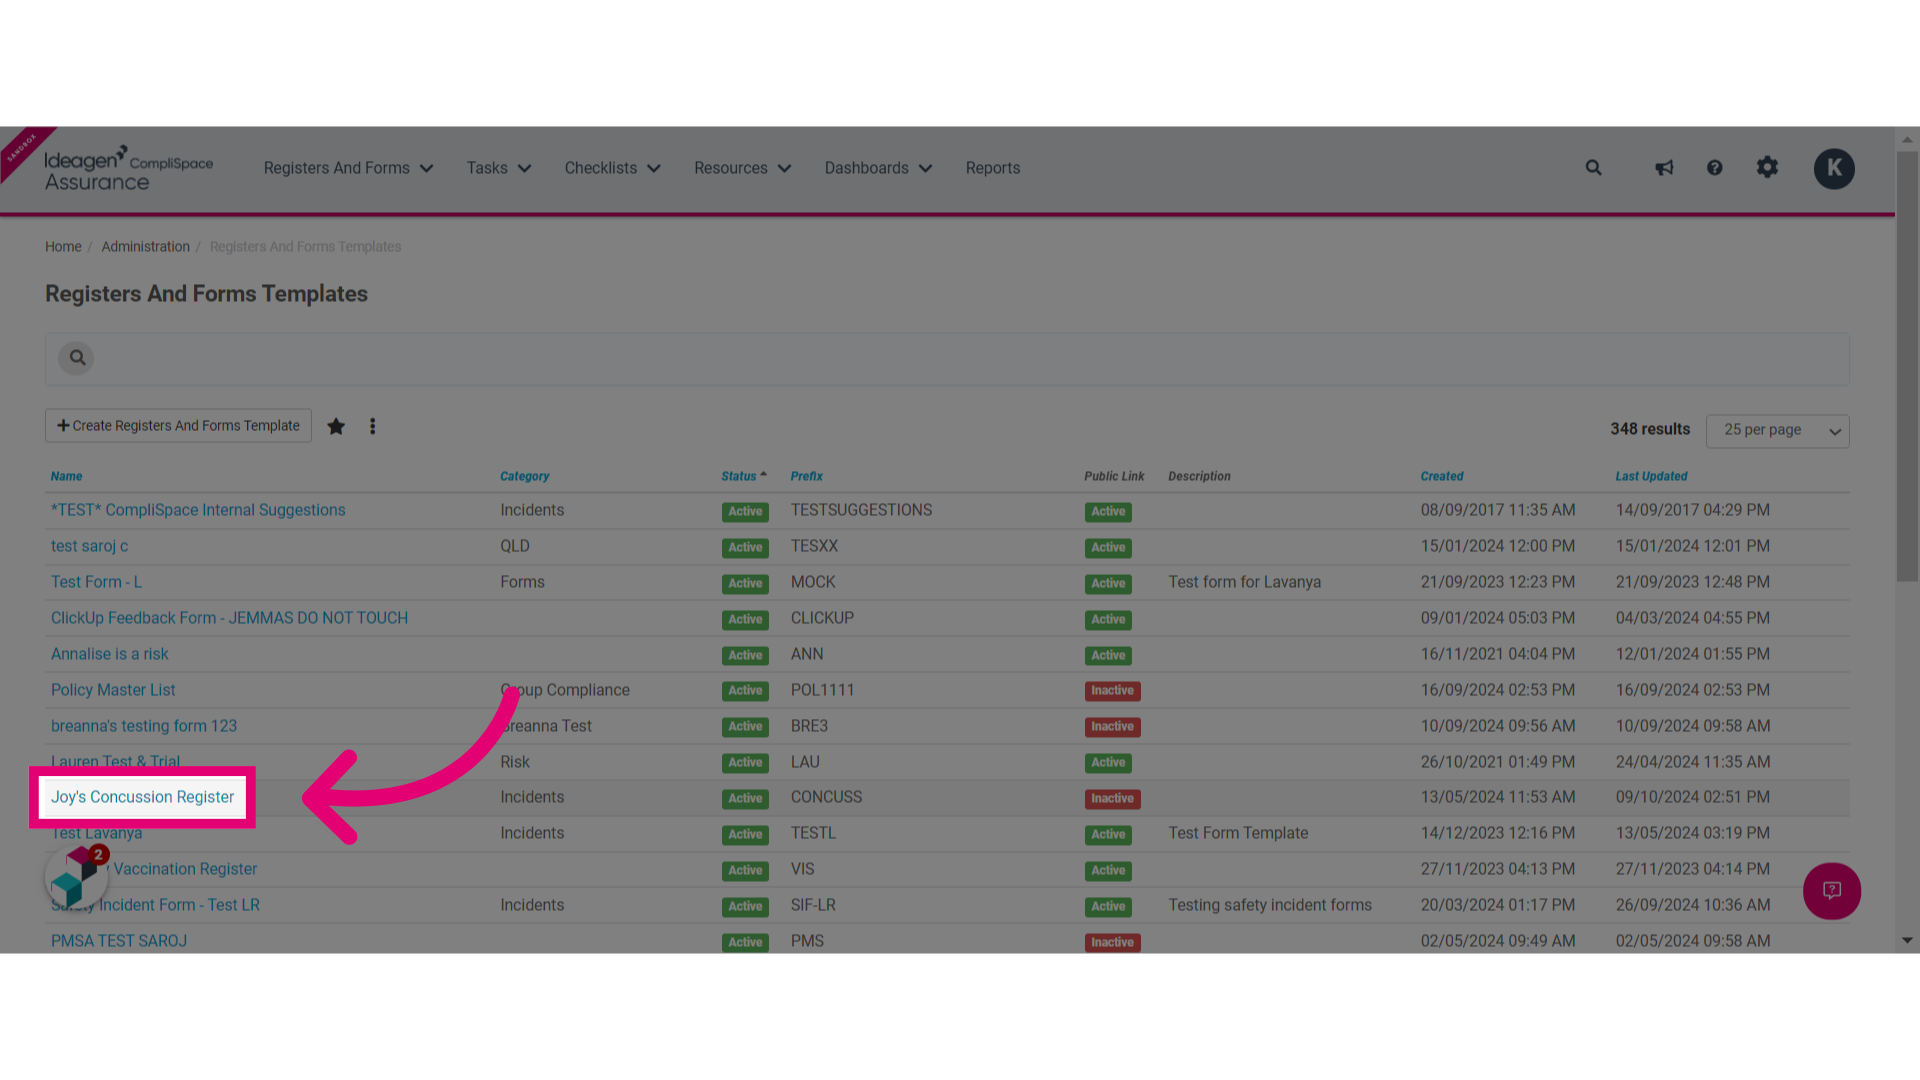Open Joy's Concussion Register template
The width and height of the screenshot is (1920, 1080).
[141, 797]
